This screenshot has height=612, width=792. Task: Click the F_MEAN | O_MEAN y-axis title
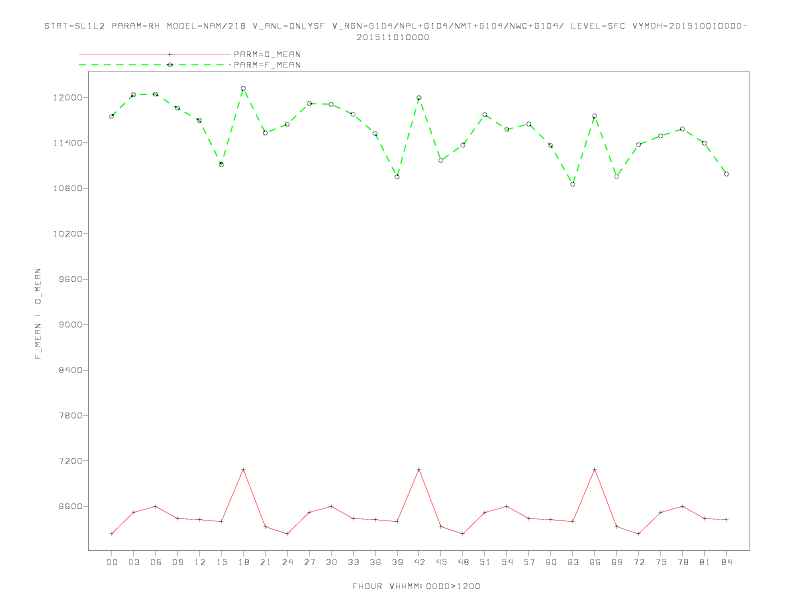pos(38,314)
